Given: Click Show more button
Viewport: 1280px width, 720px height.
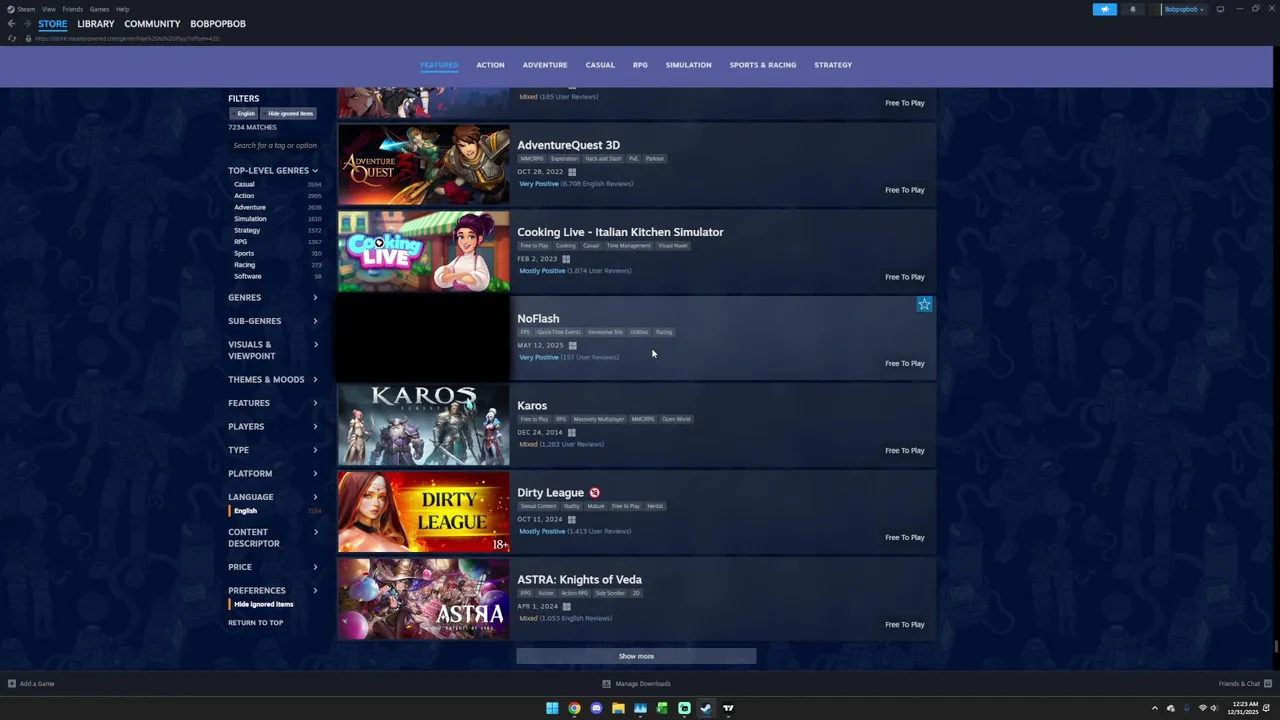Looking at the screenshot, I should point(636,656).
